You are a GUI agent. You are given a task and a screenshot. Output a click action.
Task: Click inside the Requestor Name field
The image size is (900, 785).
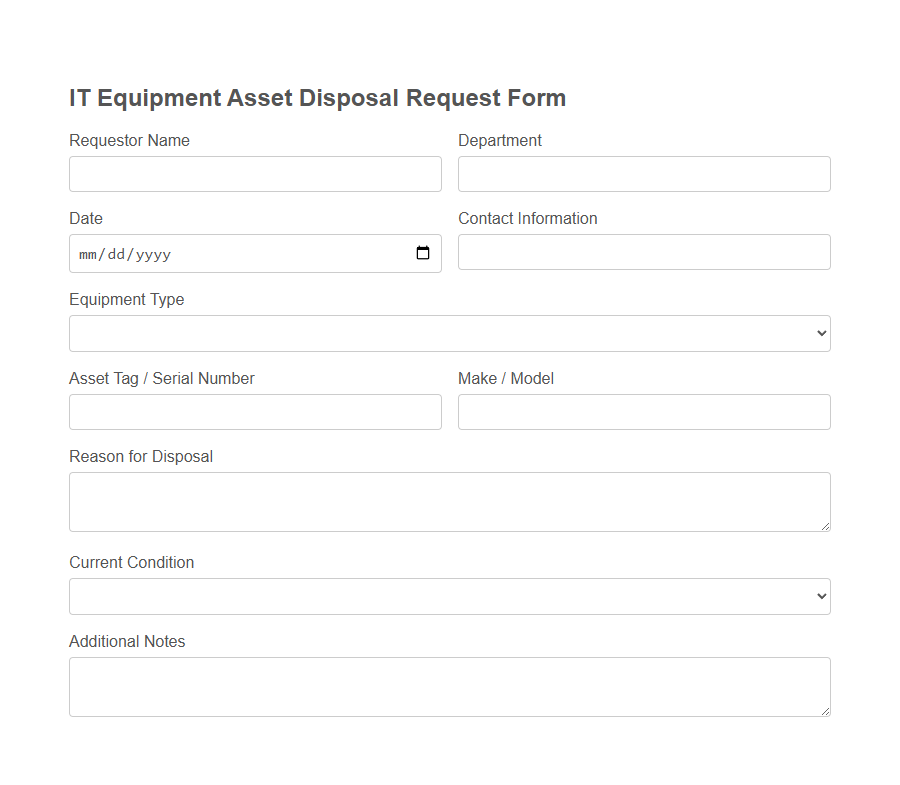click(x=255, y=173)
